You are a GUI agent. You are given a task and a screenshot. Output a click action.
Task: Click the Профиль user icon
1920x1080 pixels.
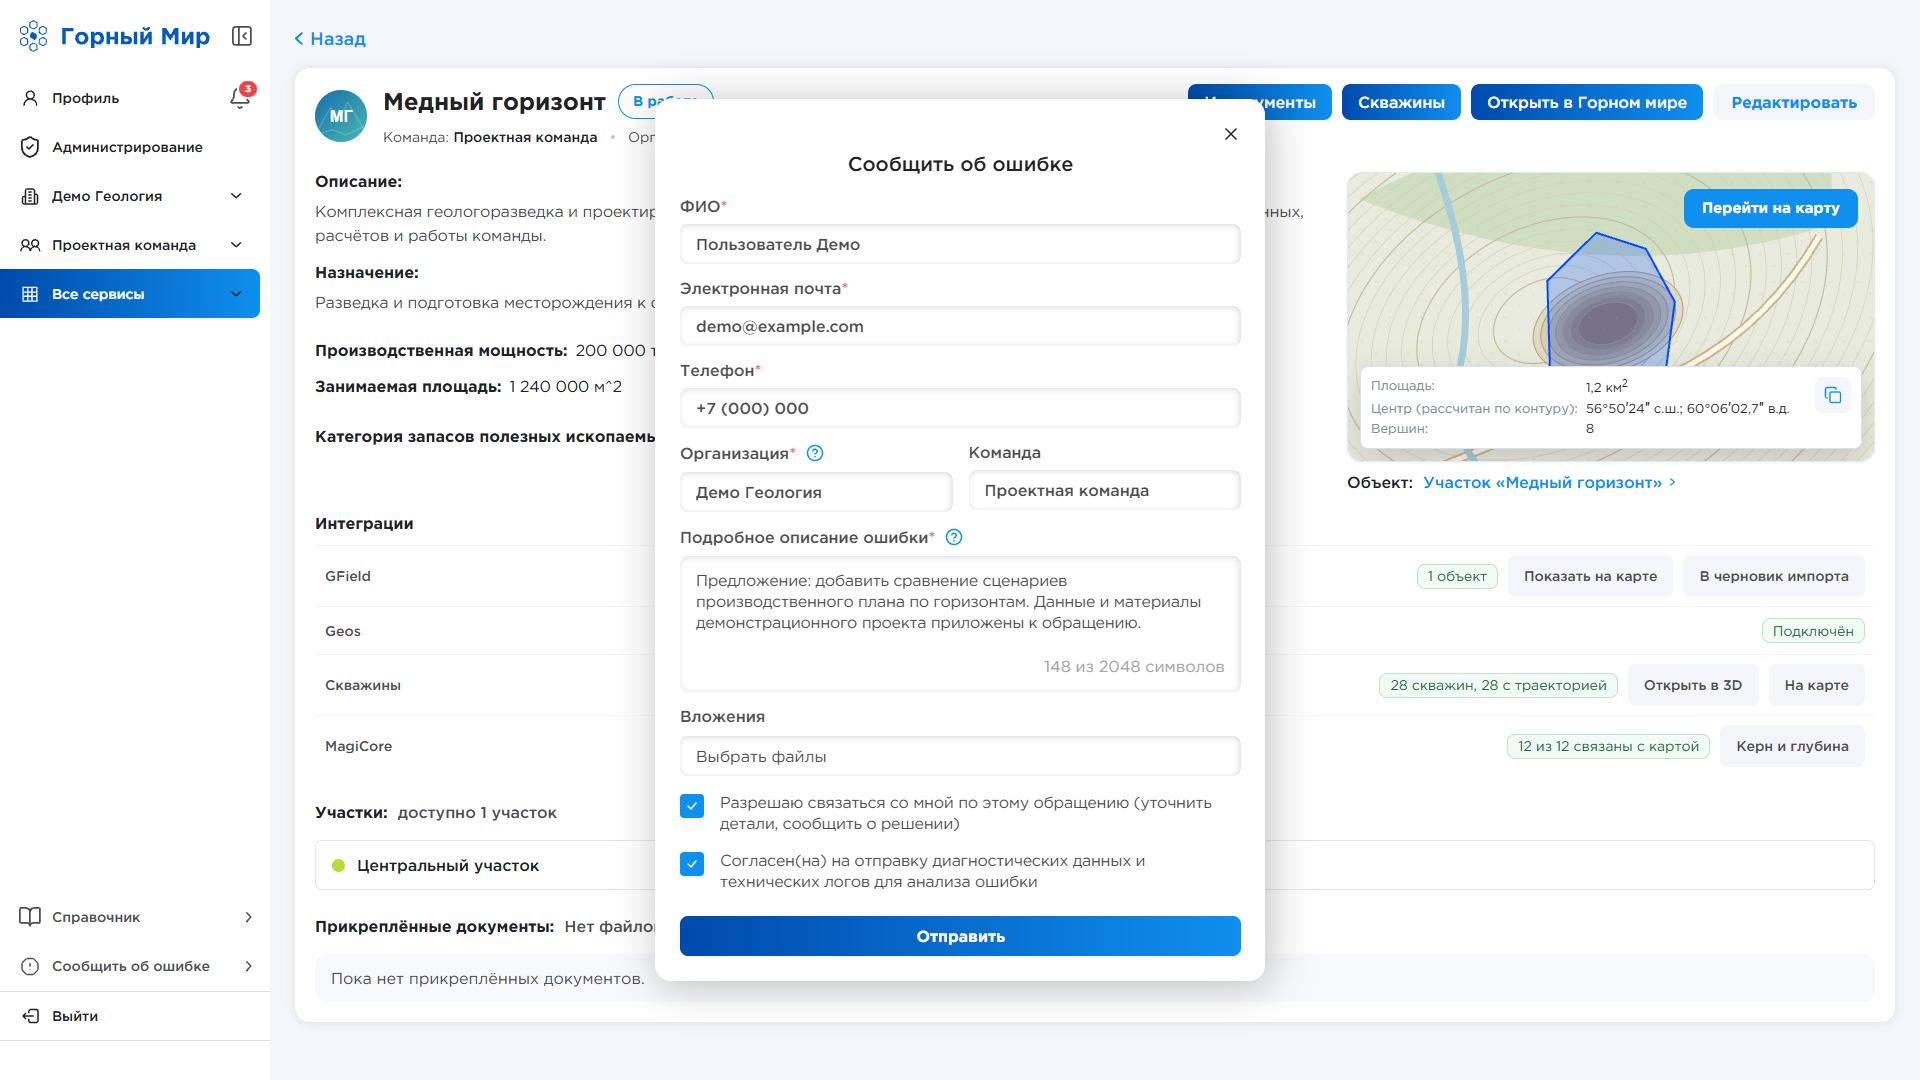pyautogui.click(x=30, y=98)
